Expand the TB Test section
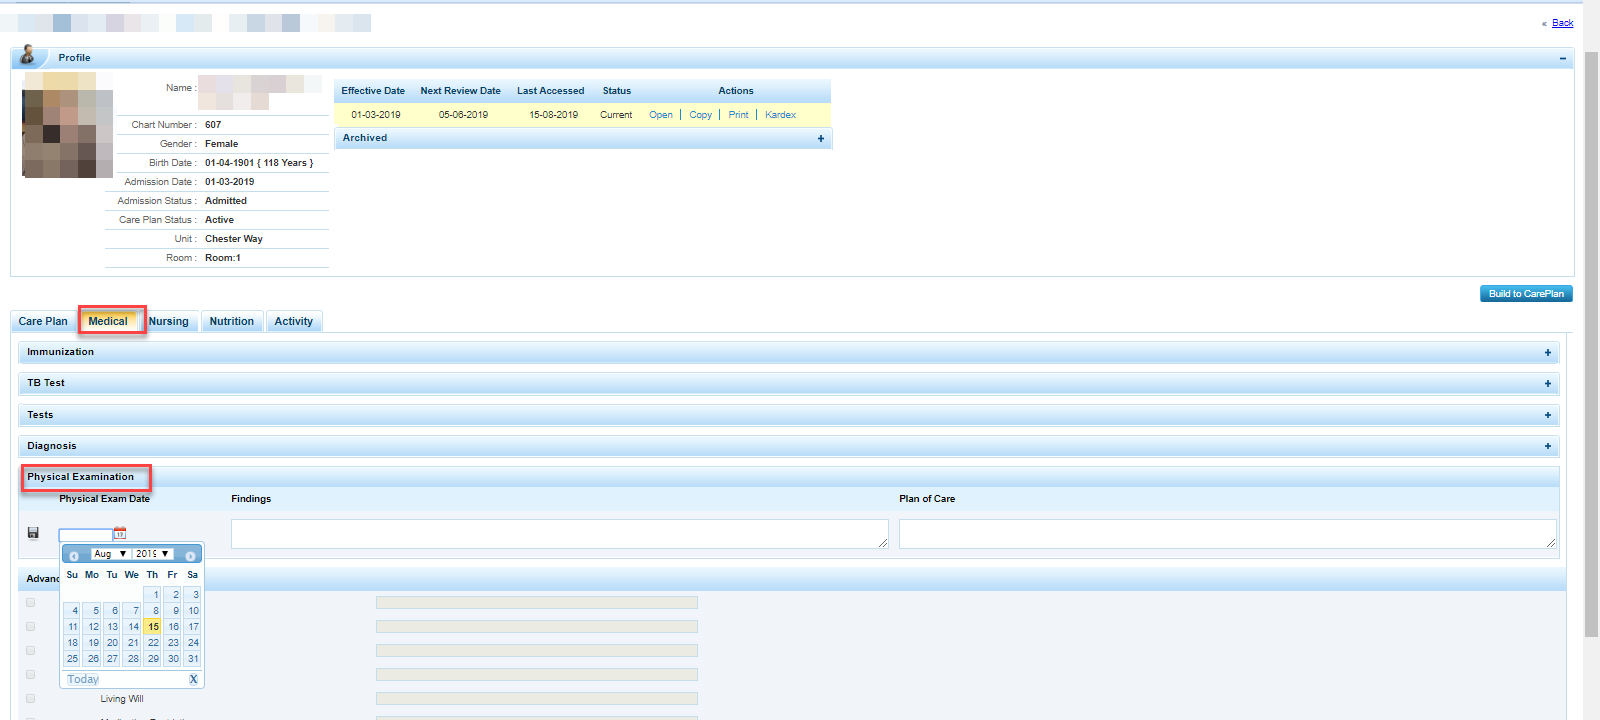1600x720 pixels. pyautogui.click(x=1547, y=383)
